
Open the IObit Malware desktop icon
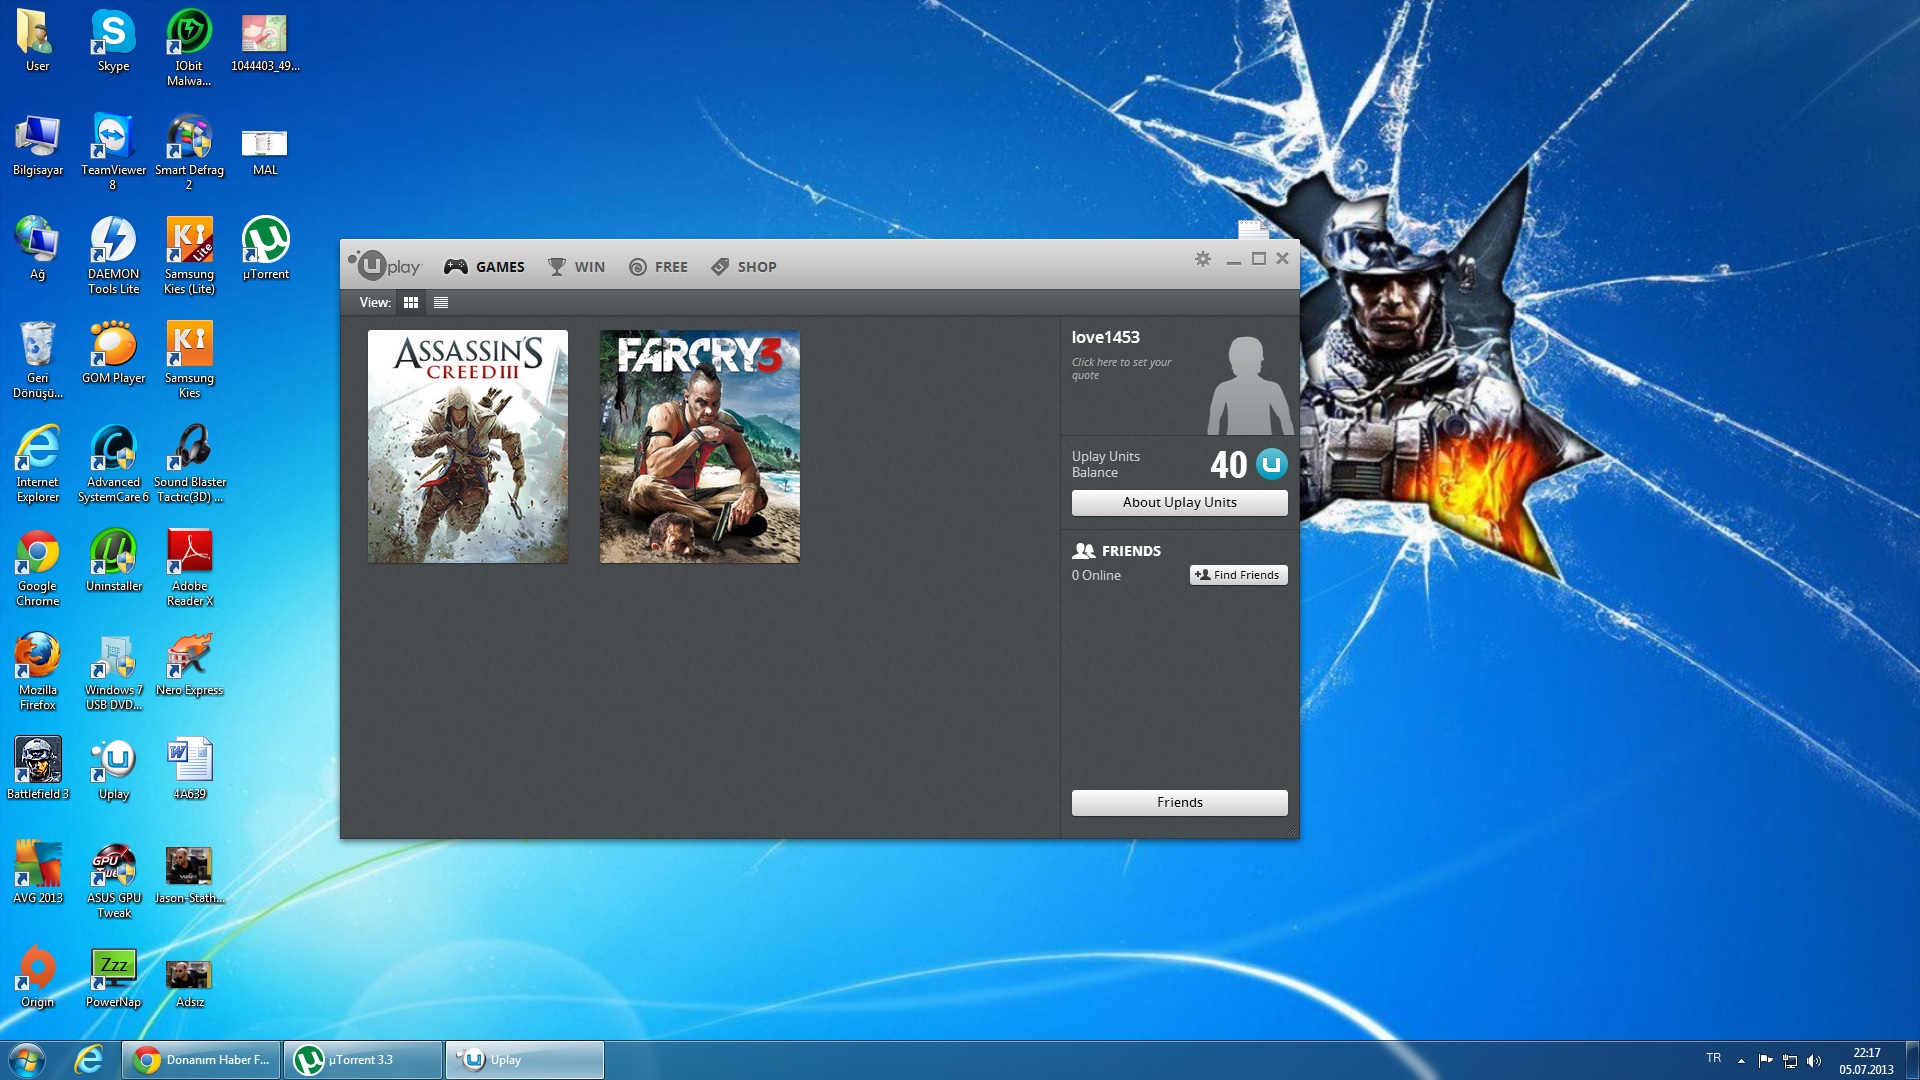point(189,47)
